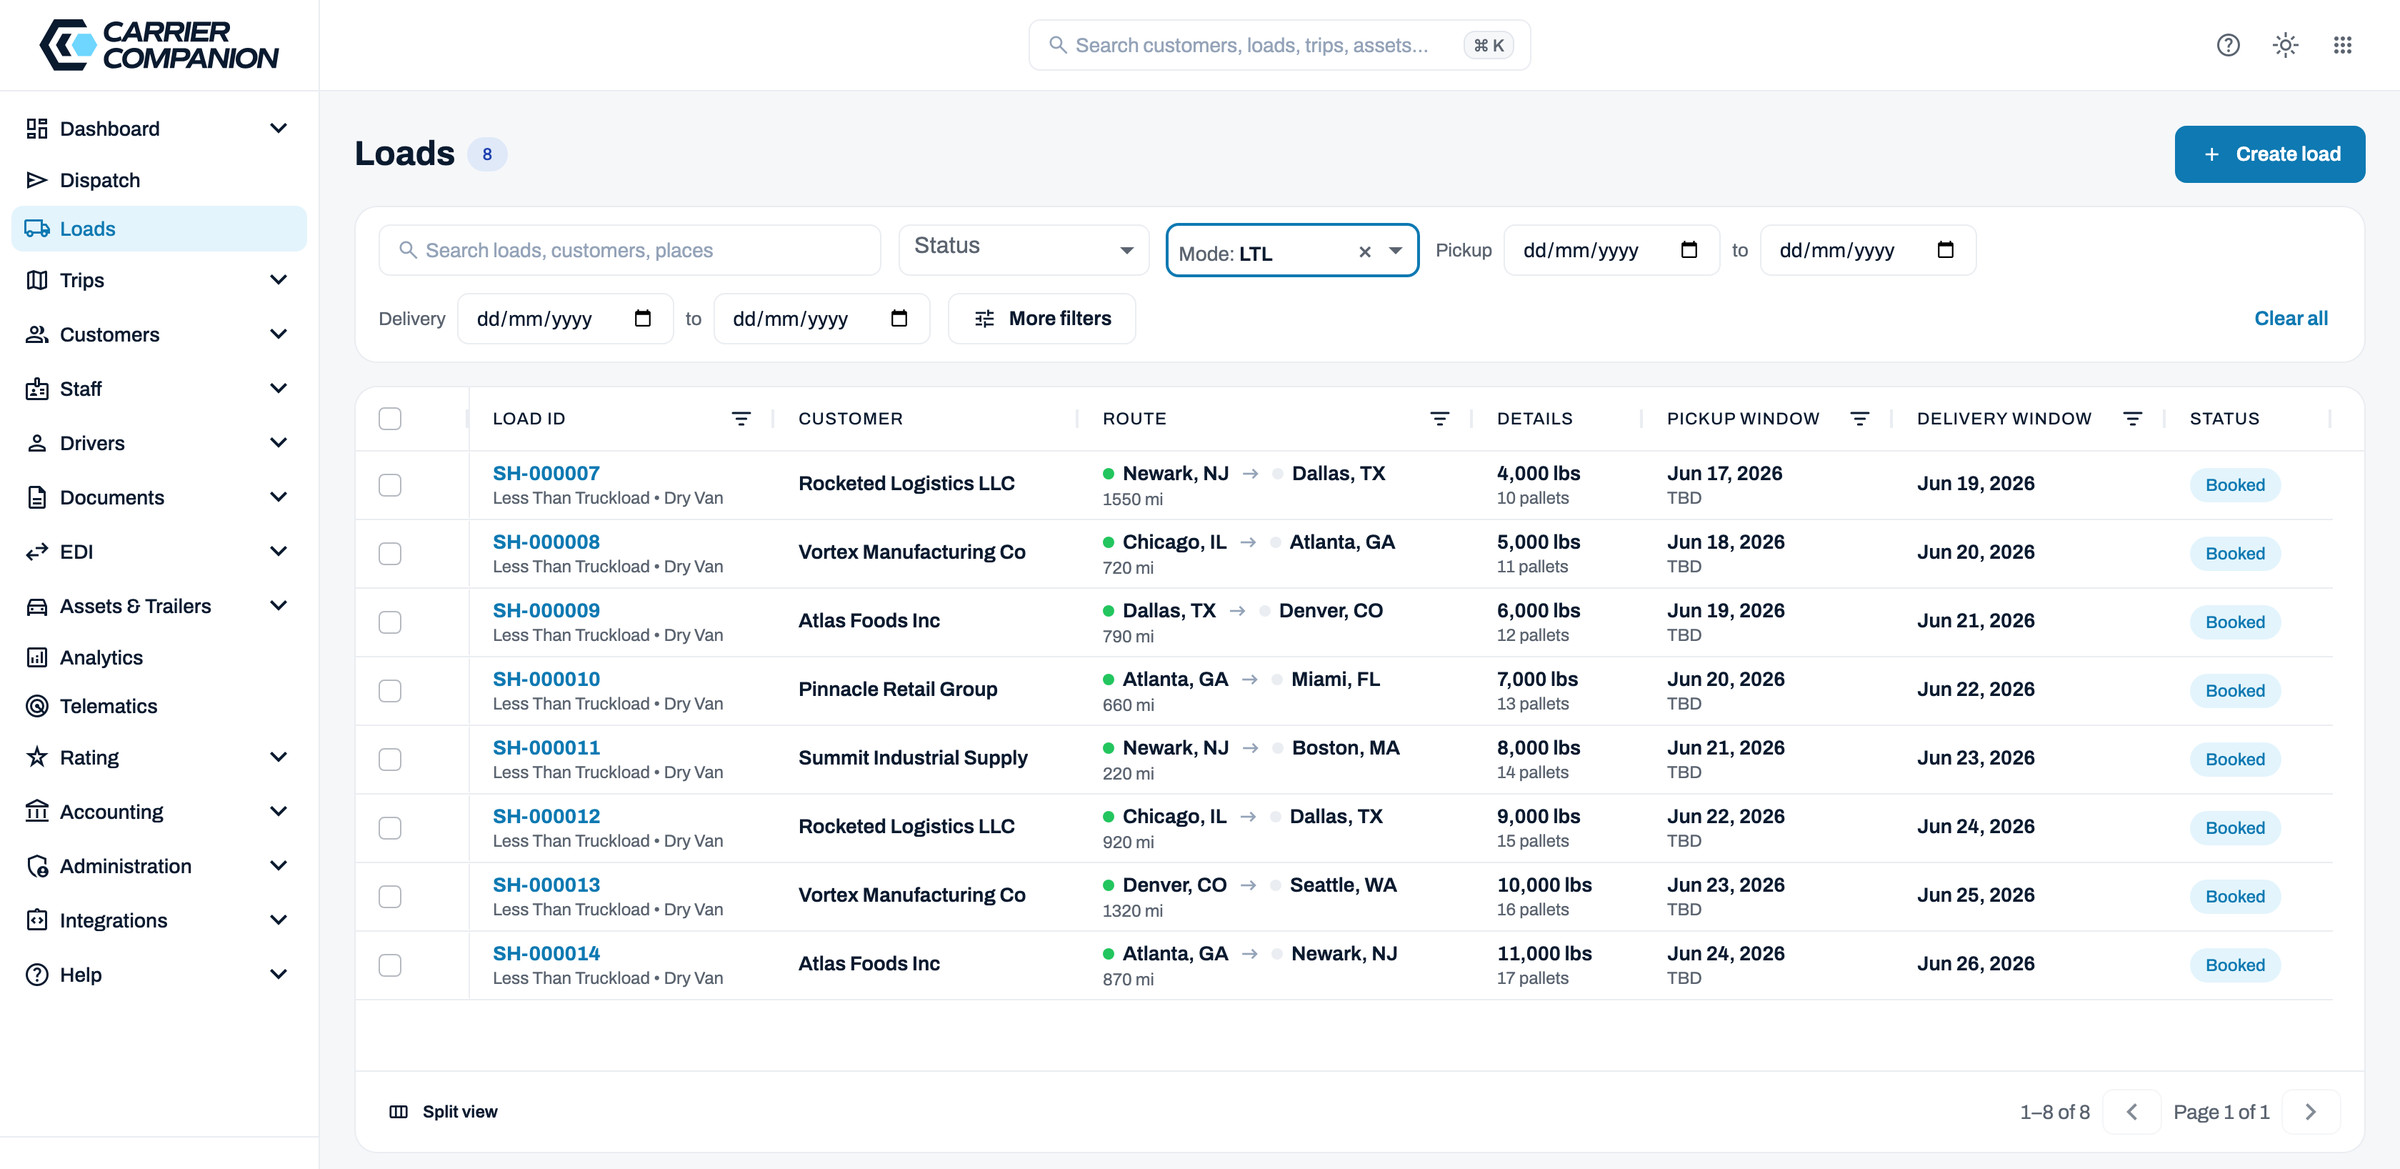Check the box for load SH-000011
2400x1169 pixels.
[390, 760]
